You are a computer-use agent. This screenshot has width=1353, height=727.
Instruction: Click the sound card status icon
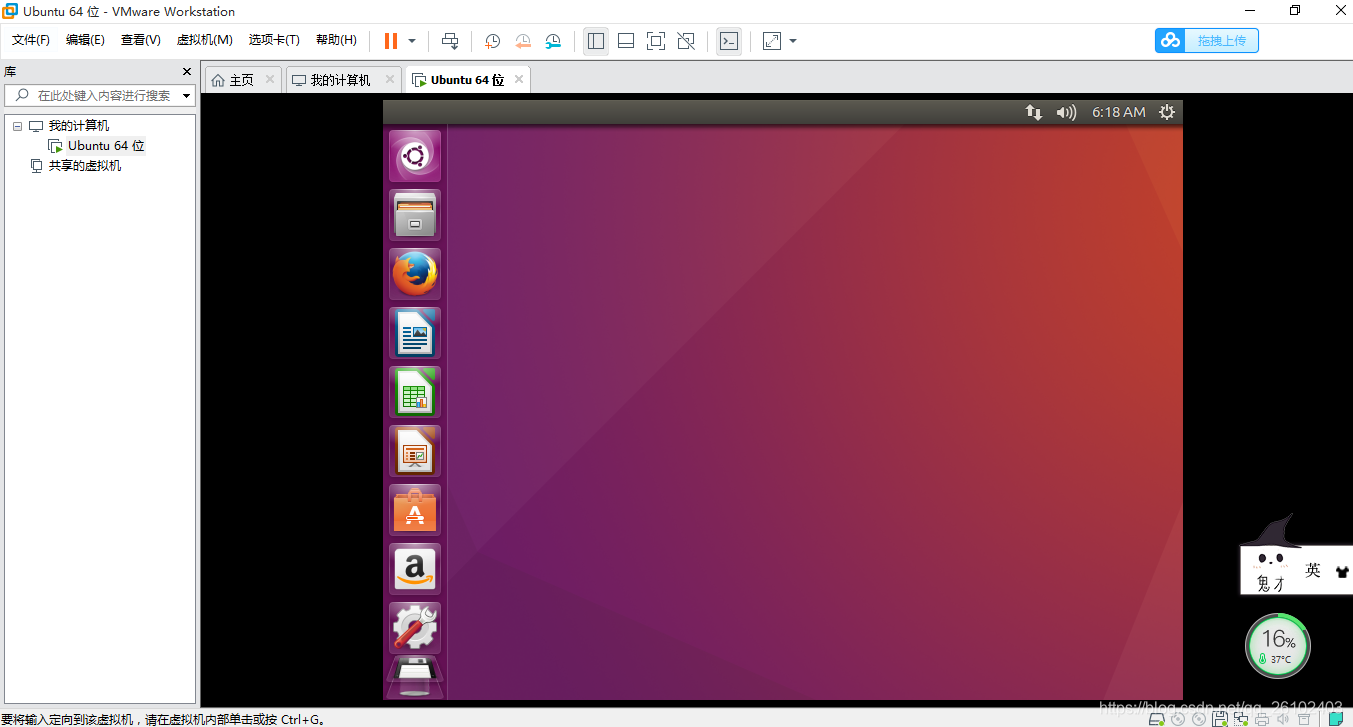pyautogui.click(x=1282, y=719)
